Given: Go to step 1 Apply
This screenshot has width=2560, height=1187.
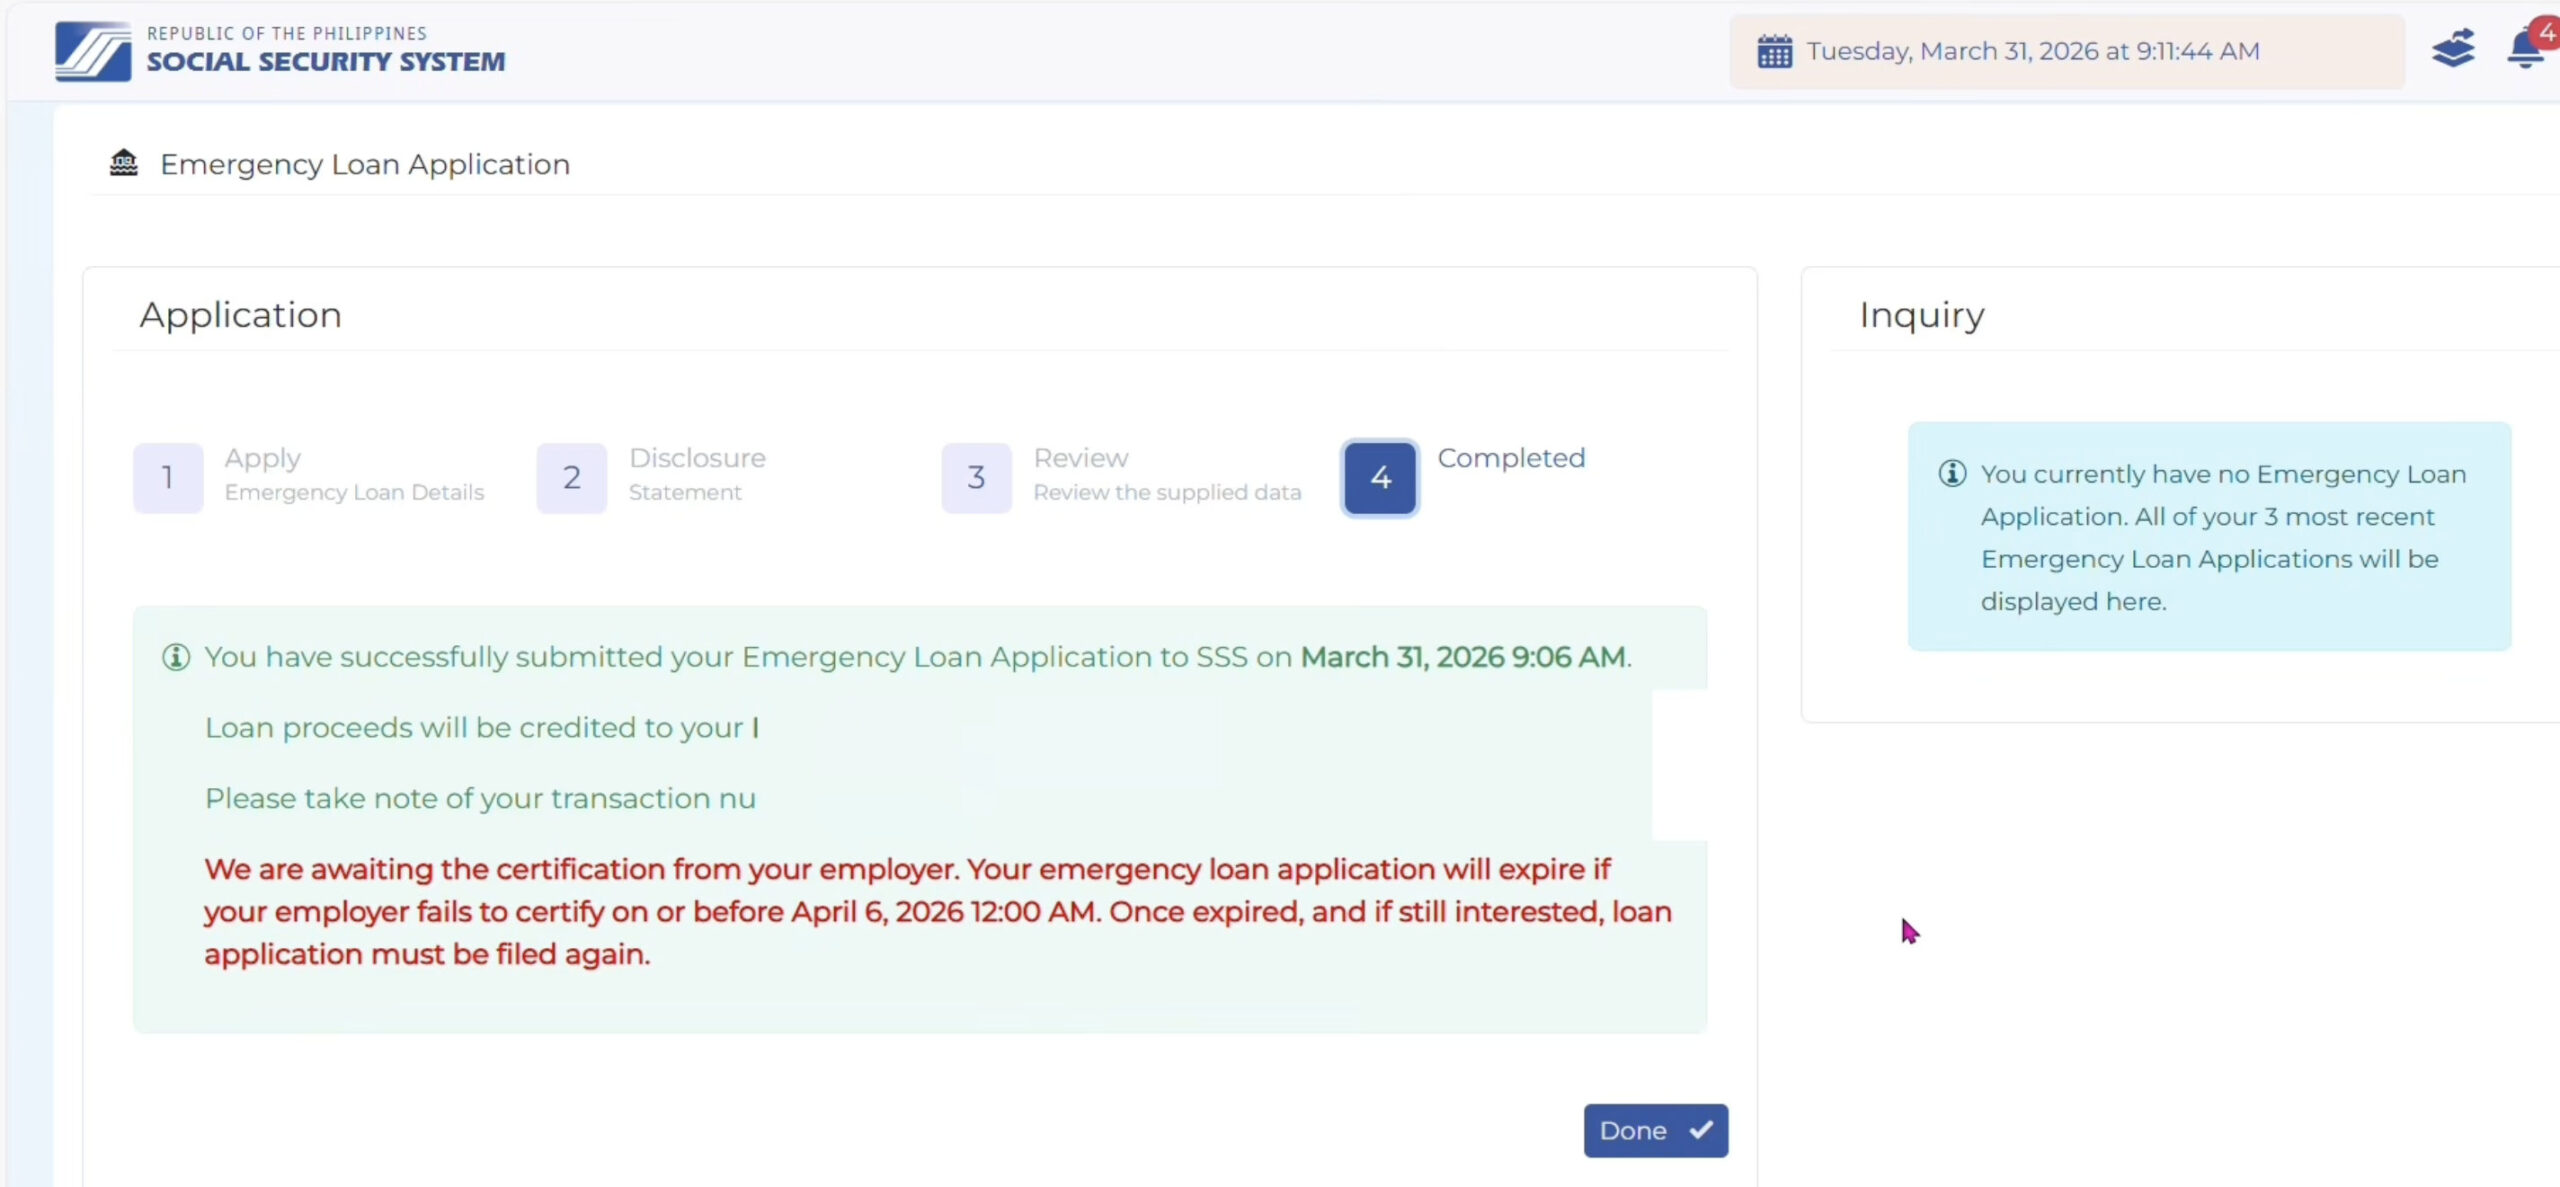Looking at the screenshot, I should tap(168, 478).
